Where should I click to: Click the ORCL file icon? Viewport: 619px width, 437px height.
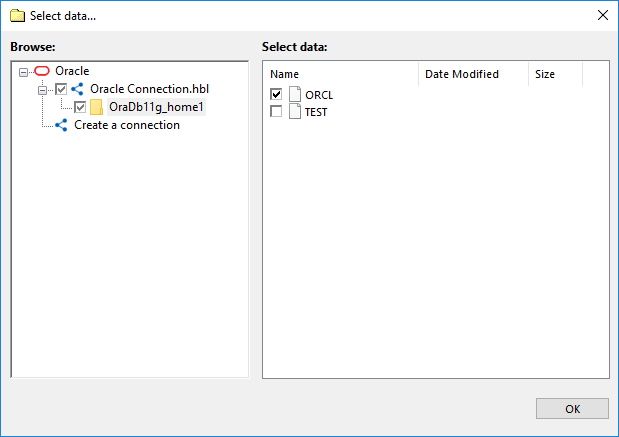[x=295, y=94]
